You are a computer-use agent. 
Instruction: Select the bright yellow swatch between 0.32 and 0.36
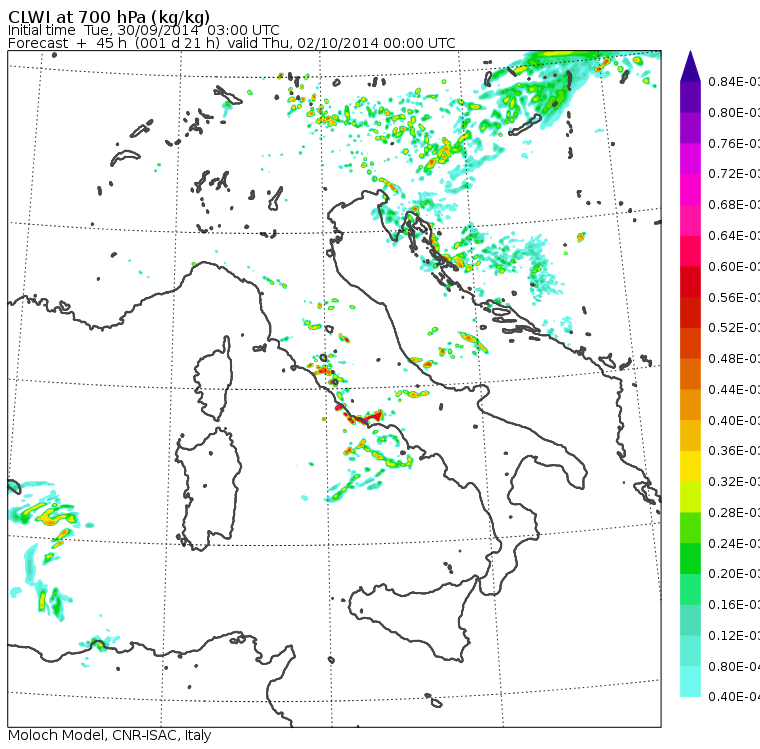tap(690, 466)
